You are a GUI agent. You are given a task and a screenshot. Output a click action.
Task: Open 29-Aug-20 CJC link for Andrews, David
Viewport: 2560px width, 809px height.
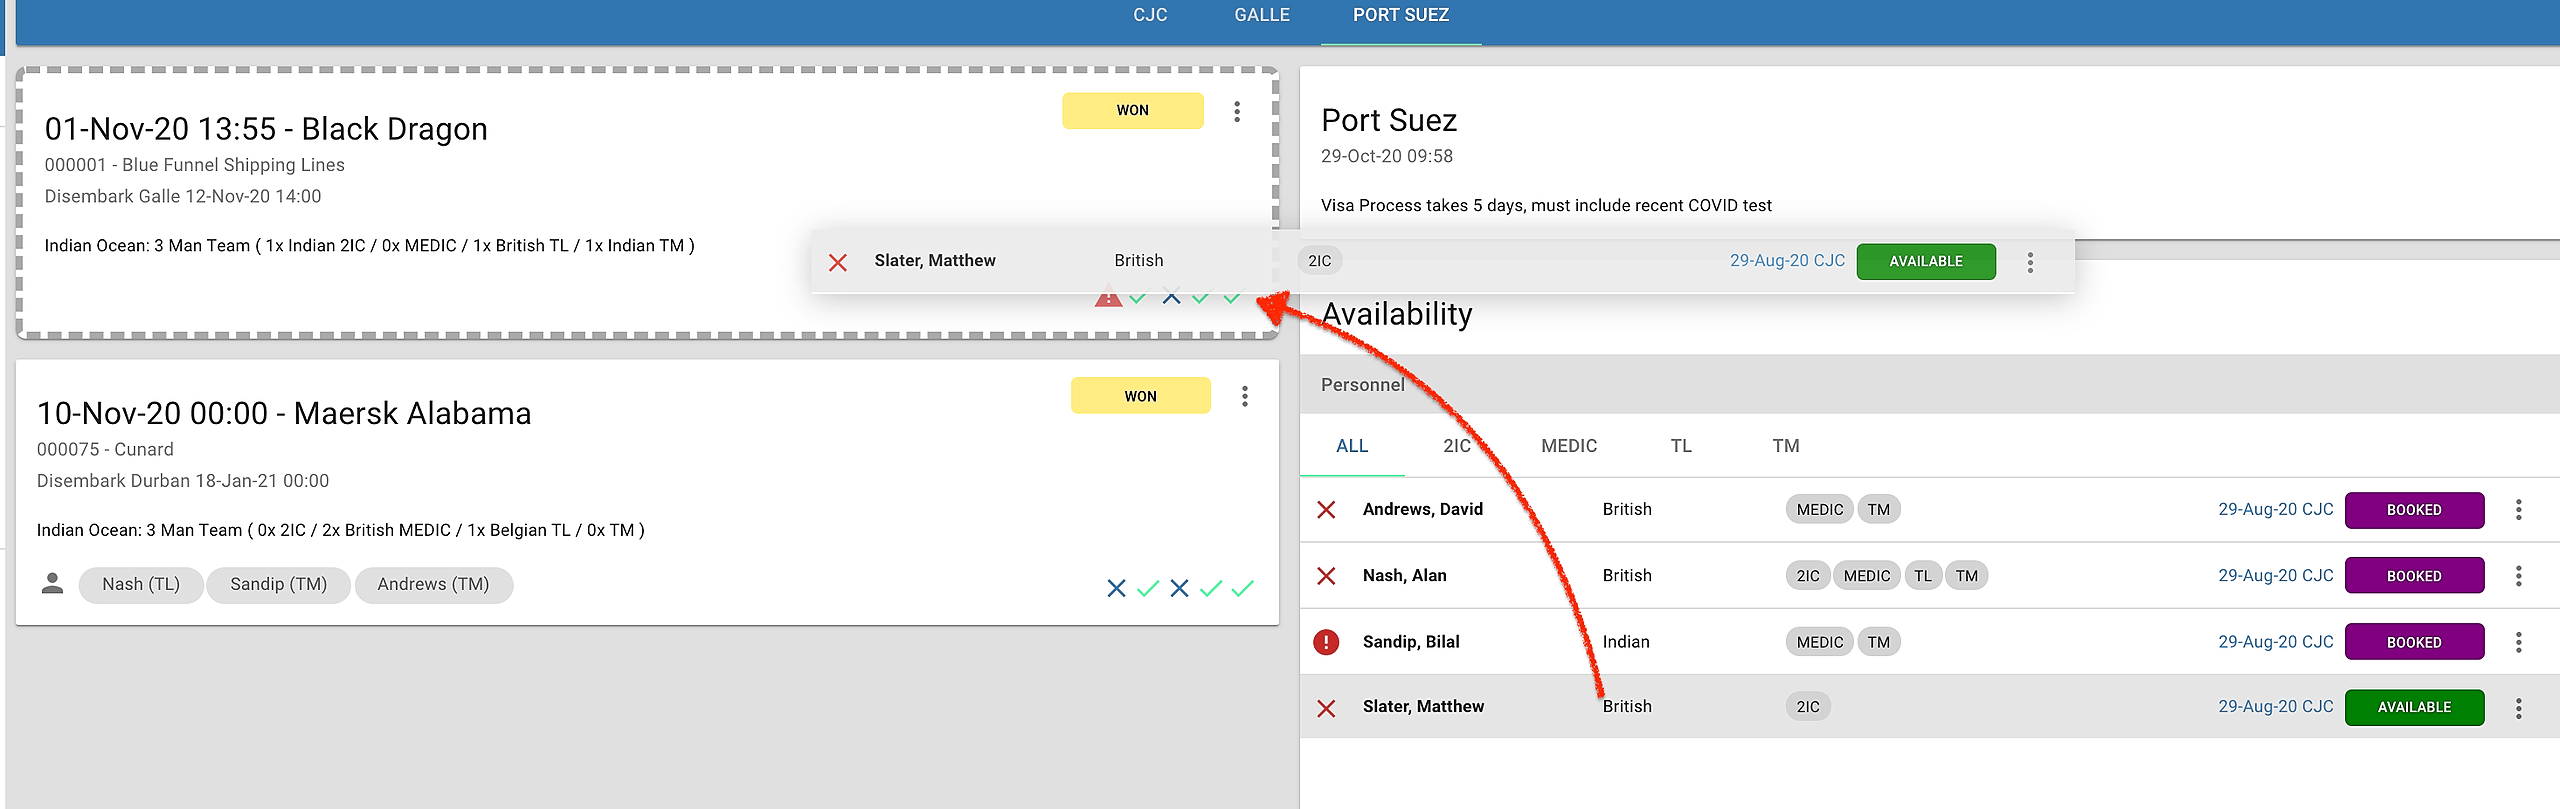click(2276, 509)
